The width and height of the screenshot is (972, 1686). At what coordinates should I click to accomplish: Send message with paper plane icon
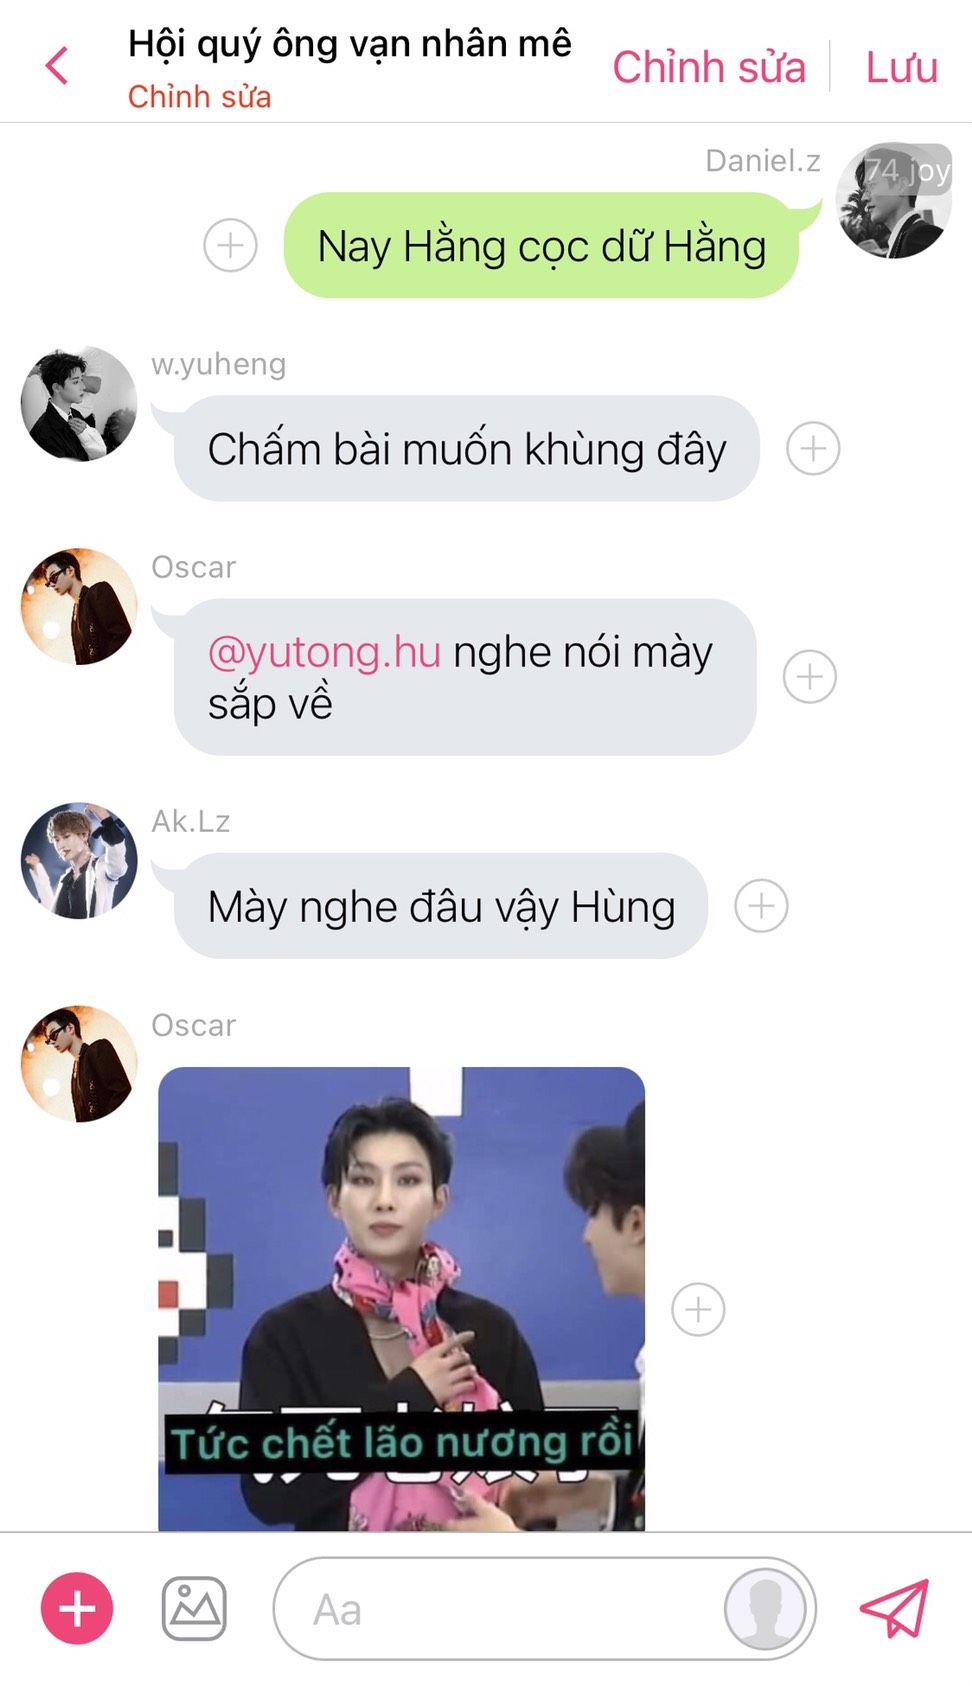[x=894, y=1608]
